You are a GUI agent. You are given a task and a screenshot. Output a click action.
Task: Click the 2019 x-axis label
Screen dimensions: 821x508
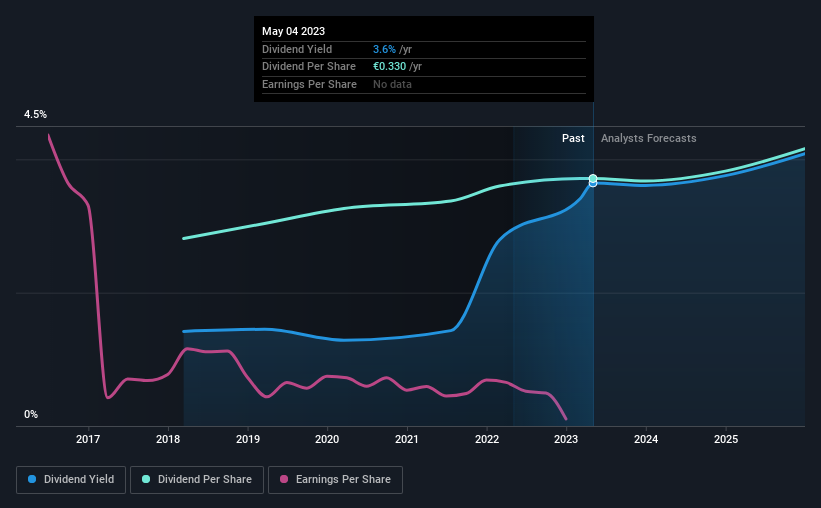pos(248,439)
